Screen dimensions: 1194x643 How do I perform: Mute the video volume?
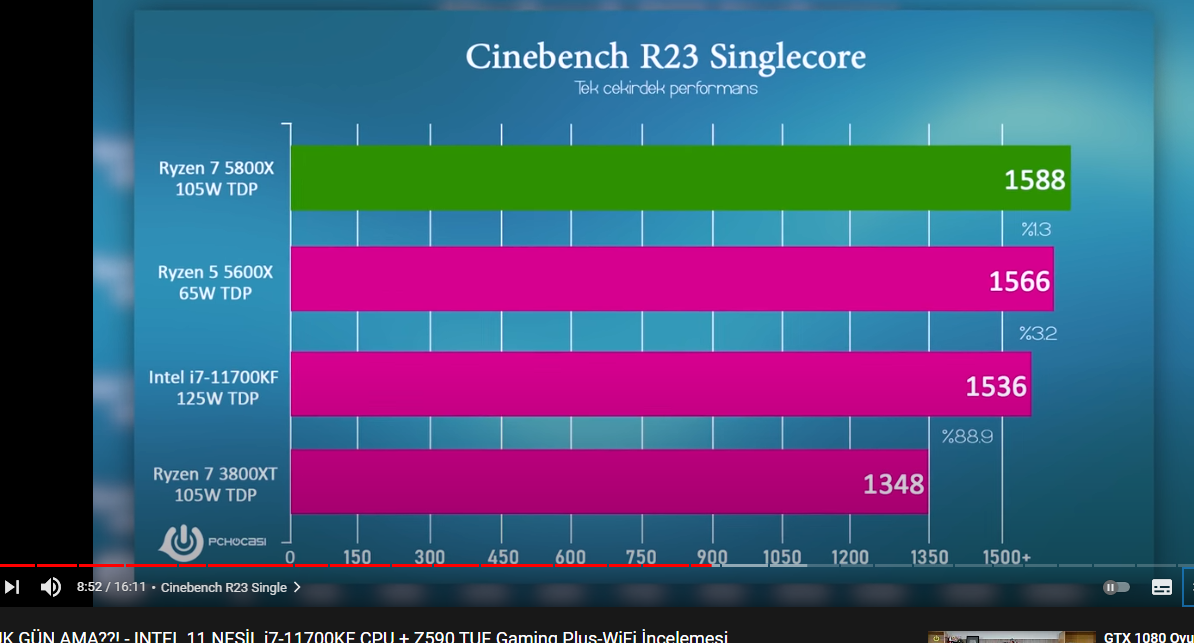tap(50, 587)
